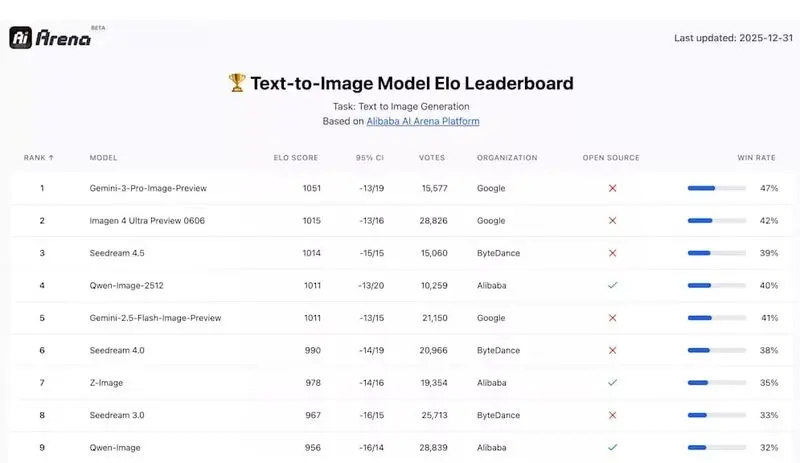Click the Elo score 967
800x463 pixels.
coord(313,415)
